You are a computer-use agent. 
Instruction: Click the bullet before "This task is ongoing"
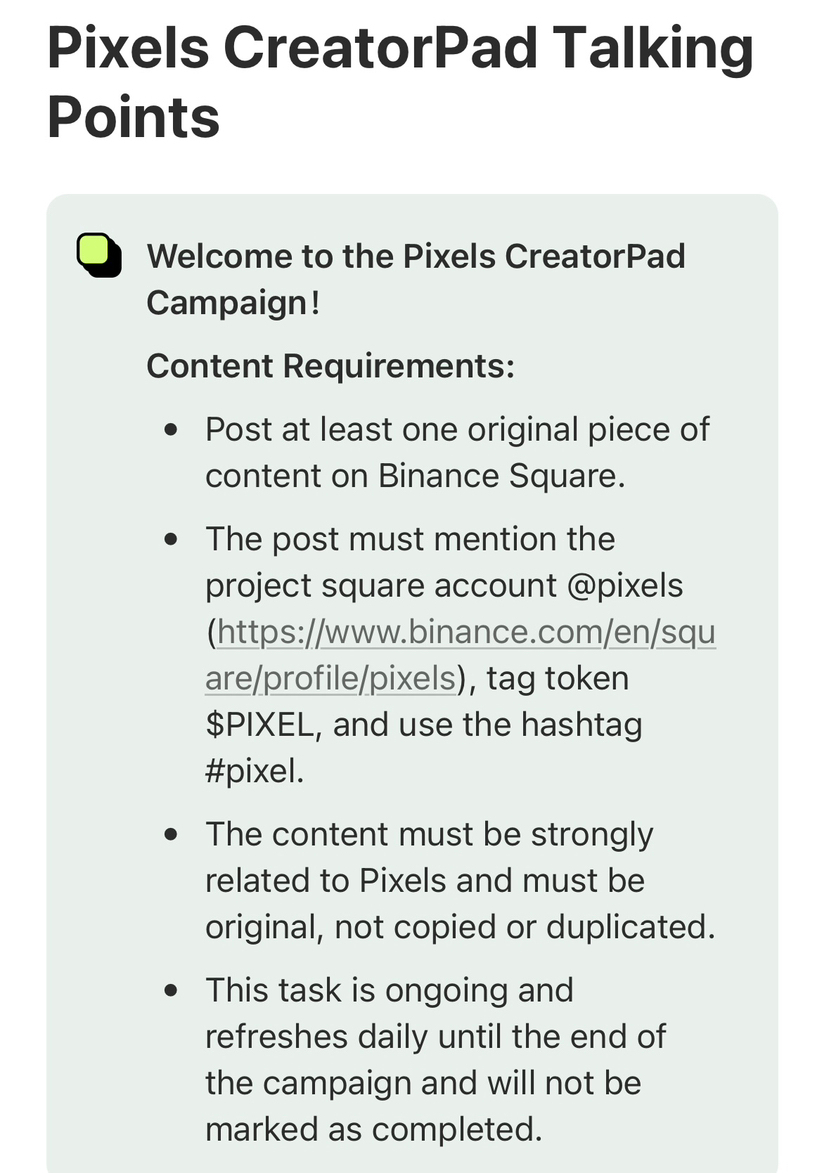pyautogui.click(x=173, y=991)
